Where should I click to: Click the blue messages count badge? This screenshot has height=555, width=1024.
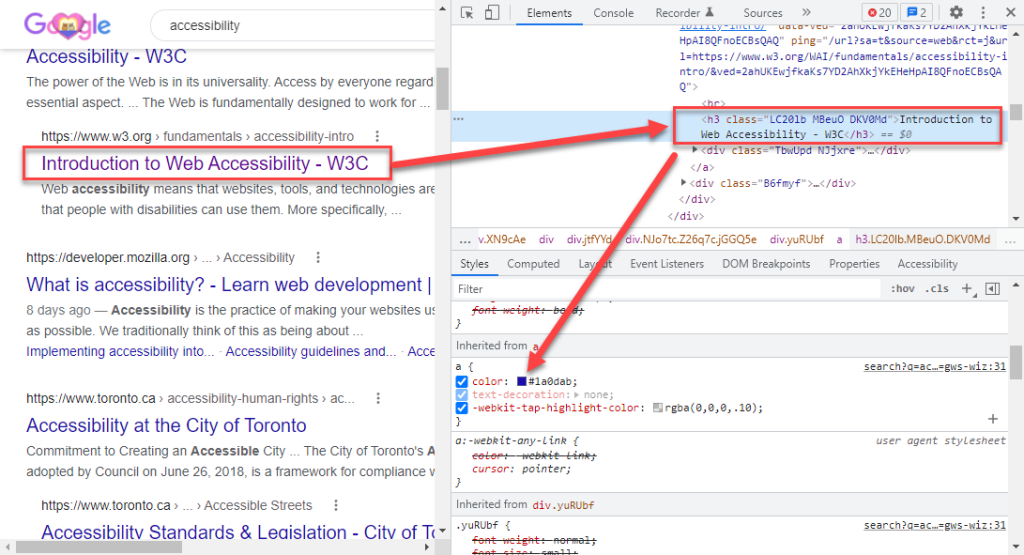[x=917, y=13]
